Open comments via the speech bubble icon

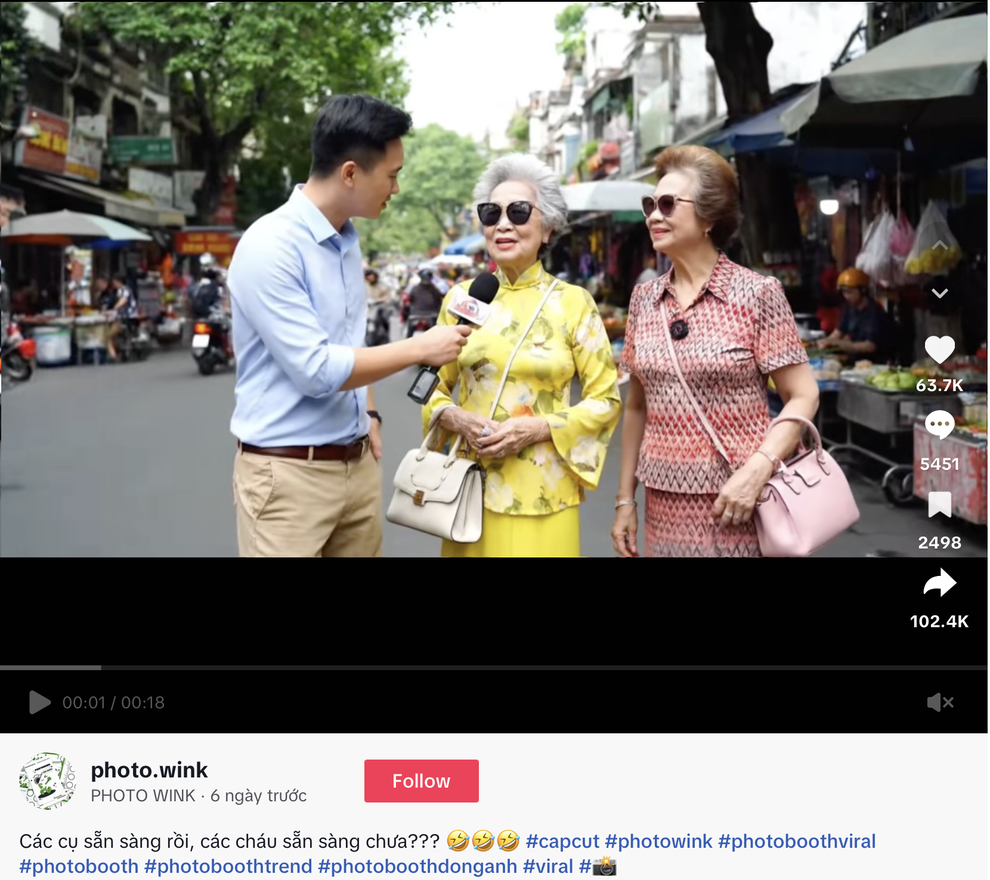pos(939,425)
